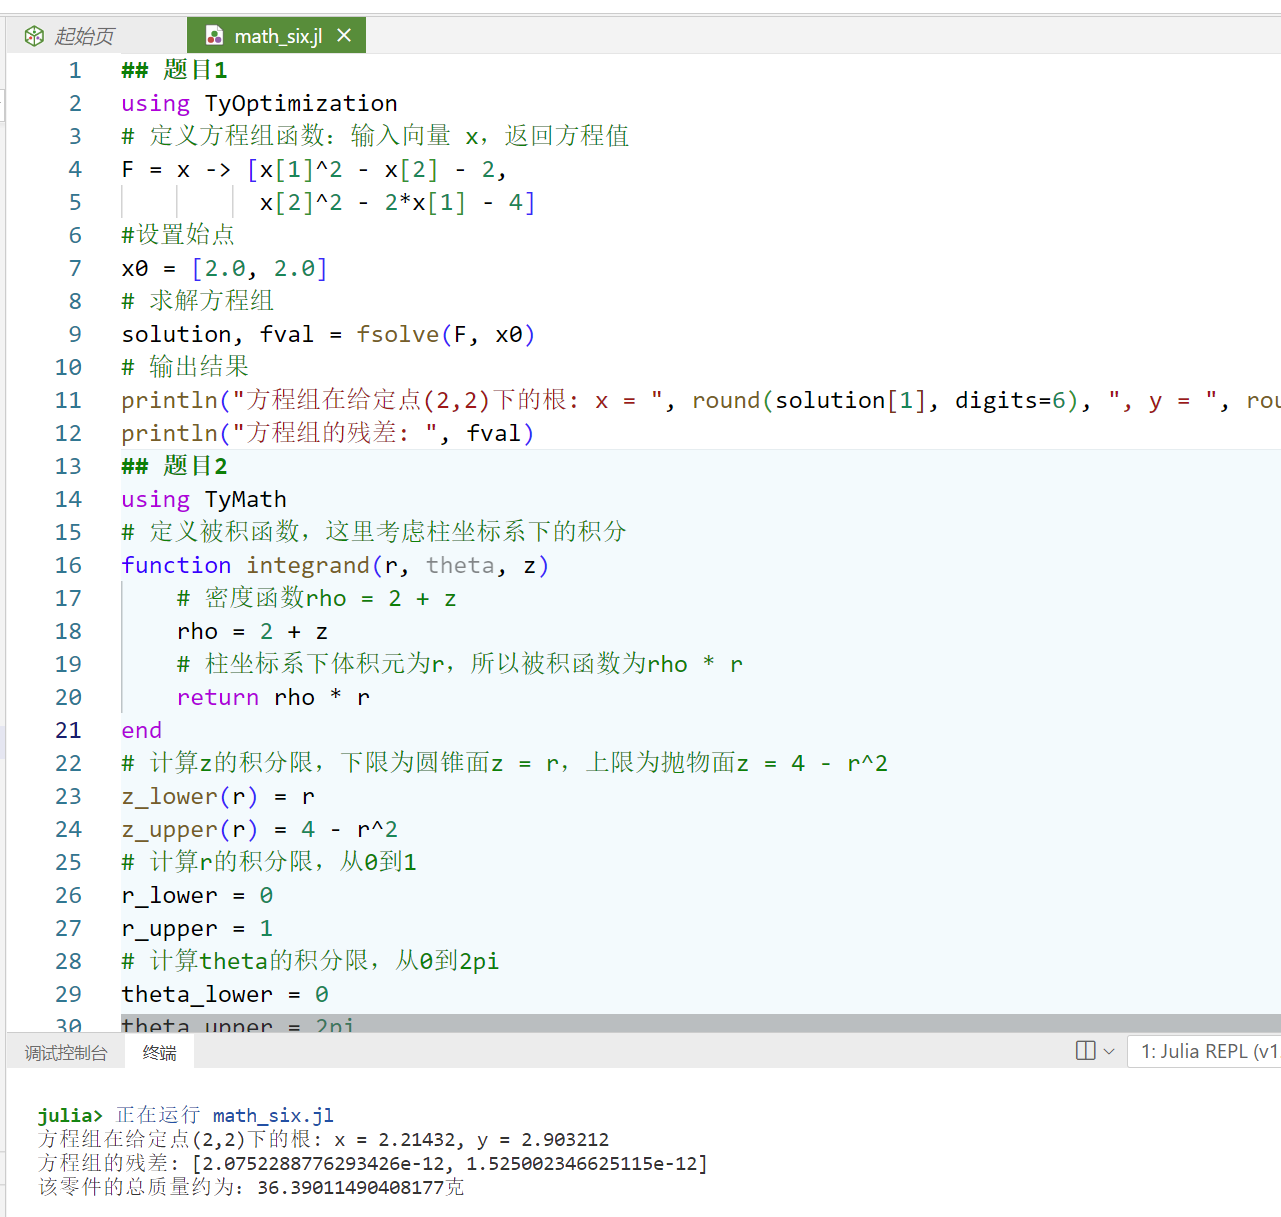Click the 'z_upper(r) = 4 - r^2' line
1281x1217 pixels.
tap(259, 829)
